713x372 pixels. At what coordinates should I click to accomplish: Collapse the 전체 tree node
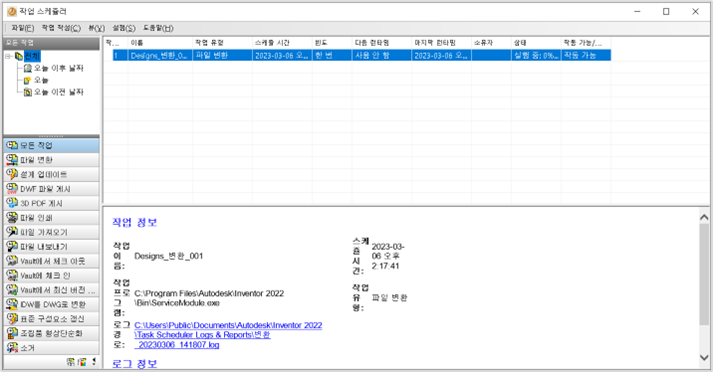click(8, 56)
